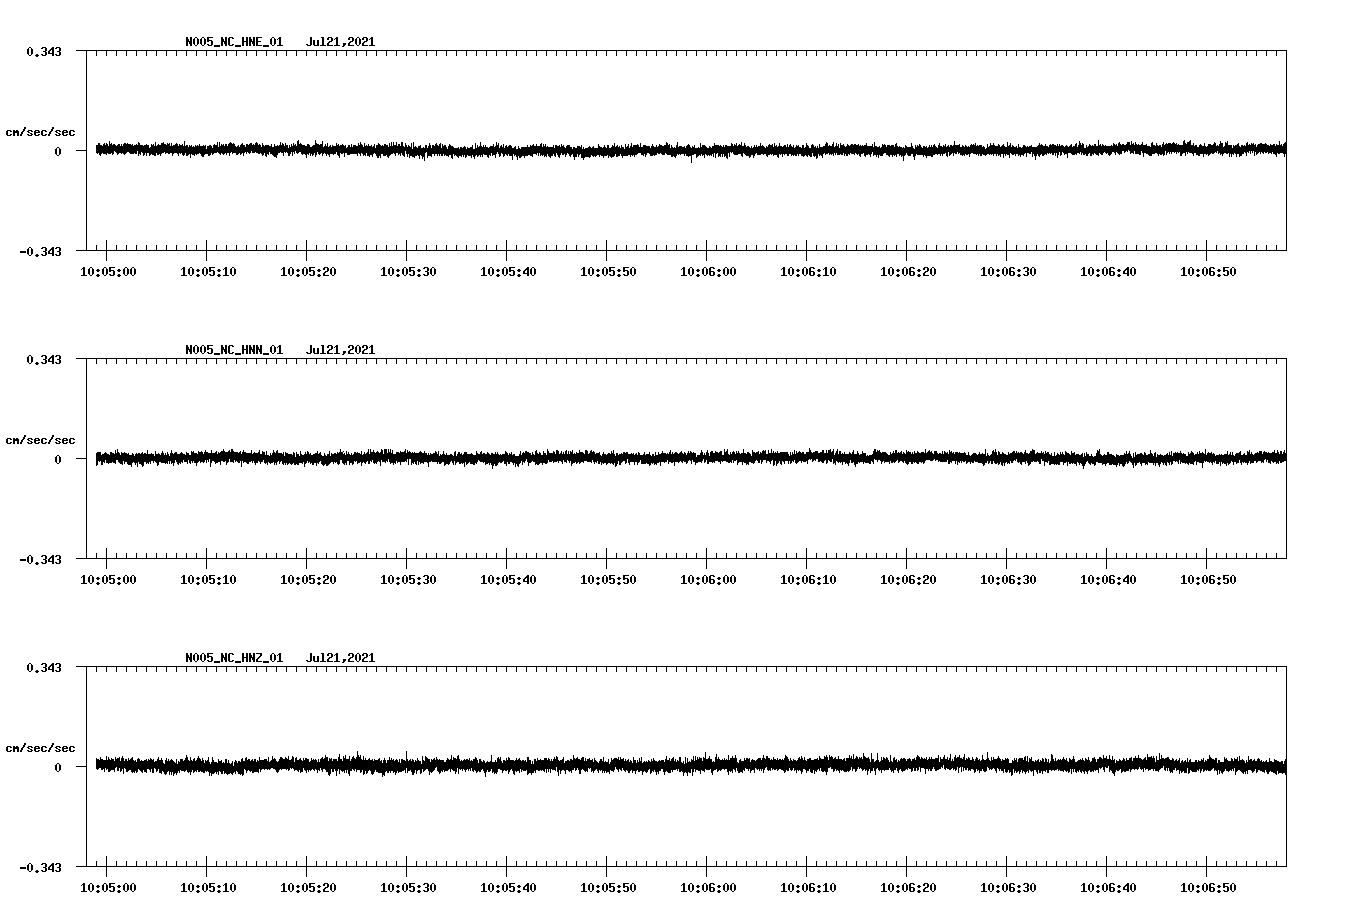Click -0.343 lower limit of HNZ plot

40,867
